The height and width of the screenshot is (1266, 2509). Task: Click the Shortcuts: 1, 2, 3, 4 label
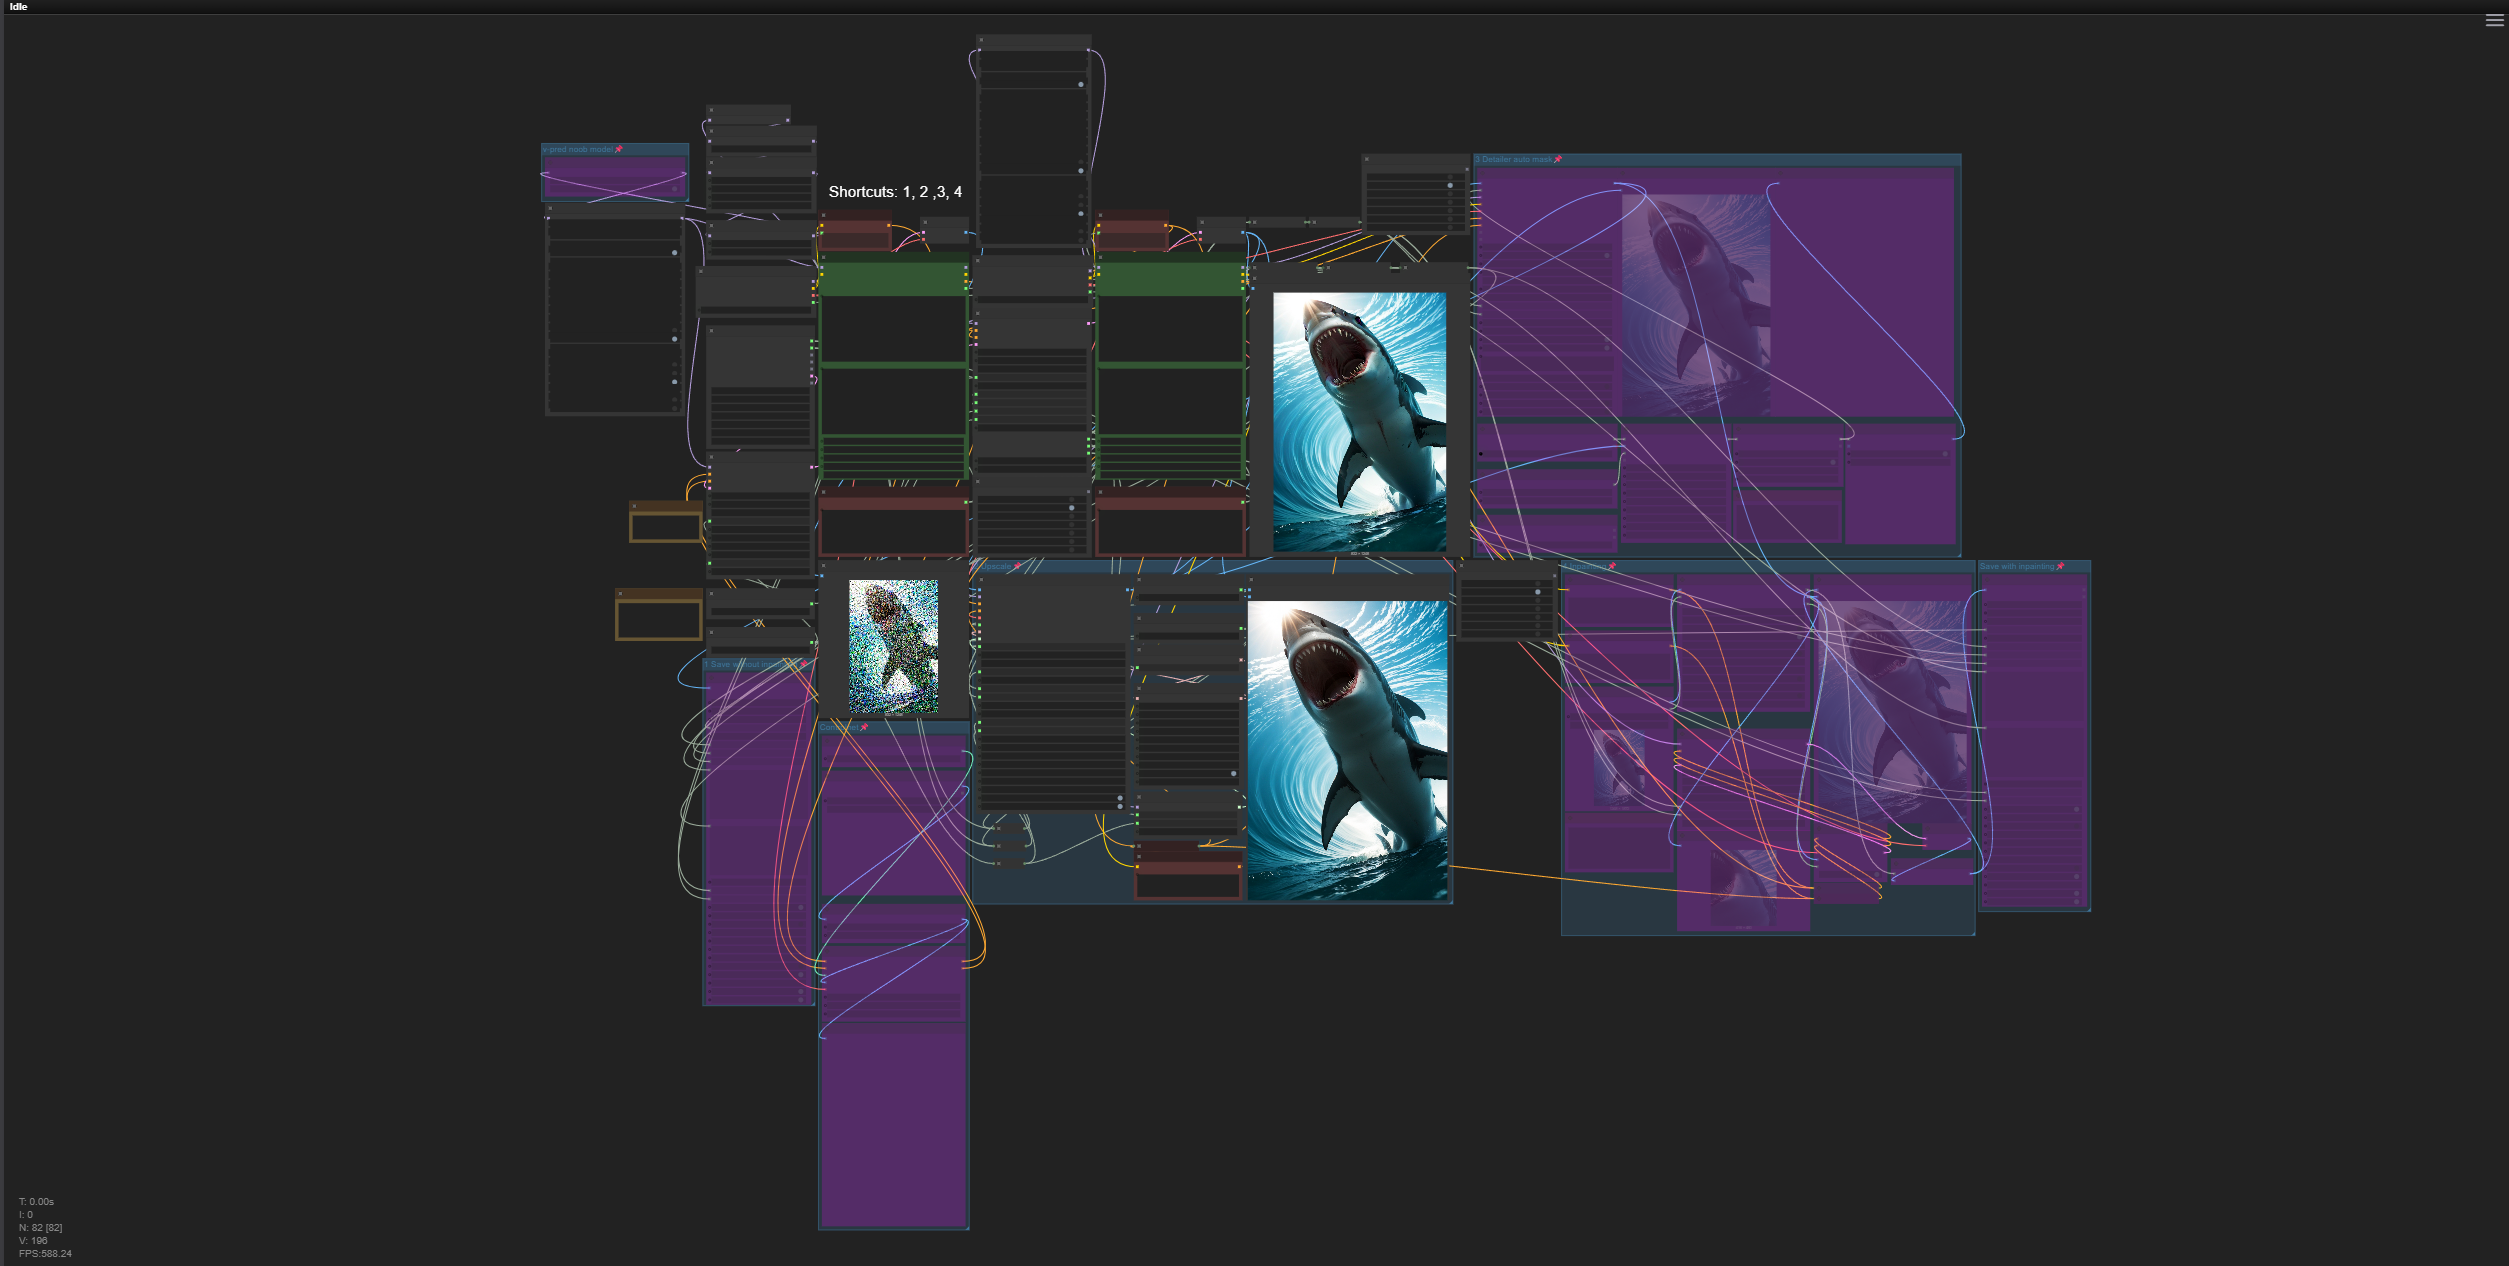click(895, 192)
